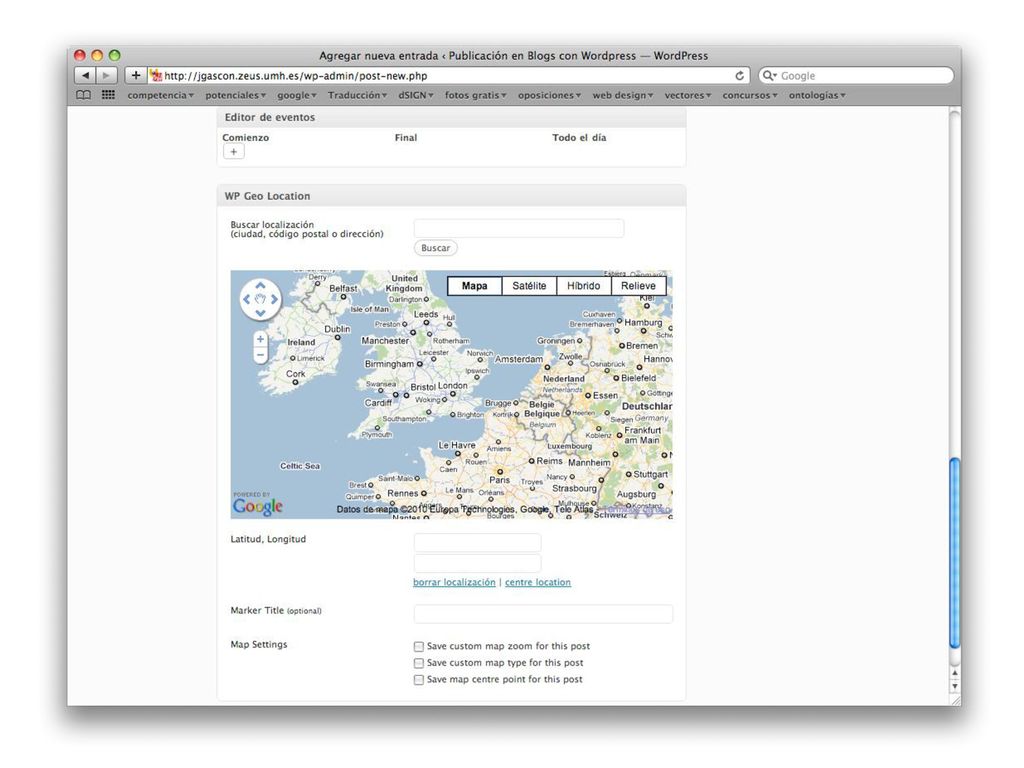Image resolution: width=1024 pixels, height=768 pixels.
Task: Go forward with the browser forward arrow
Action: [106, 76]
